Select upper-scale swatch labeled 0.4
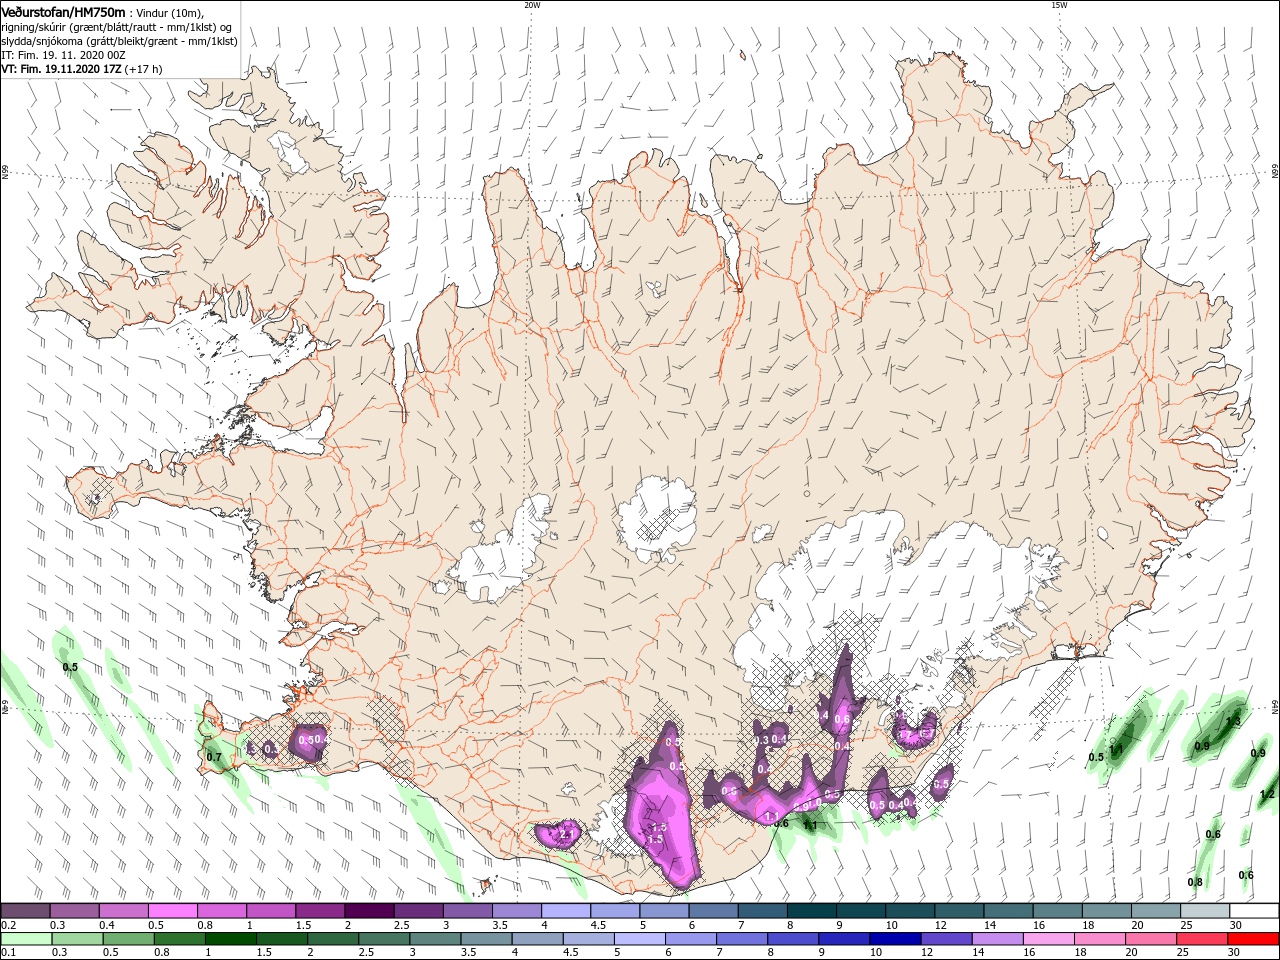 [x=123, y=911]
